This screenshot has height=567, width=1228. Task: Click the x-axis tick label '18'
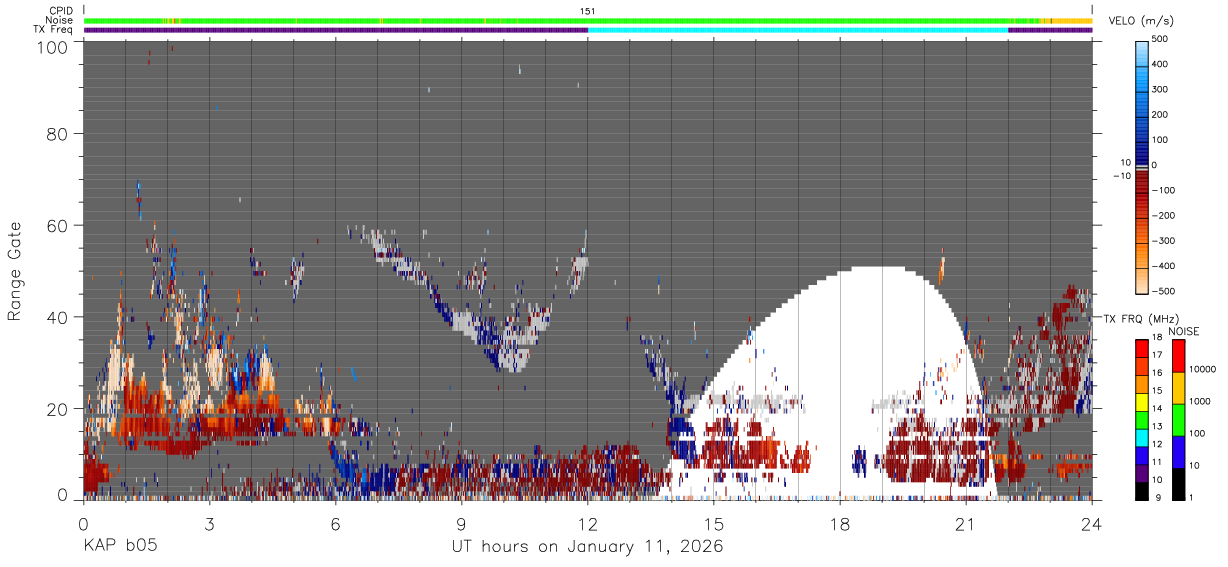click(x=840, y=524)
